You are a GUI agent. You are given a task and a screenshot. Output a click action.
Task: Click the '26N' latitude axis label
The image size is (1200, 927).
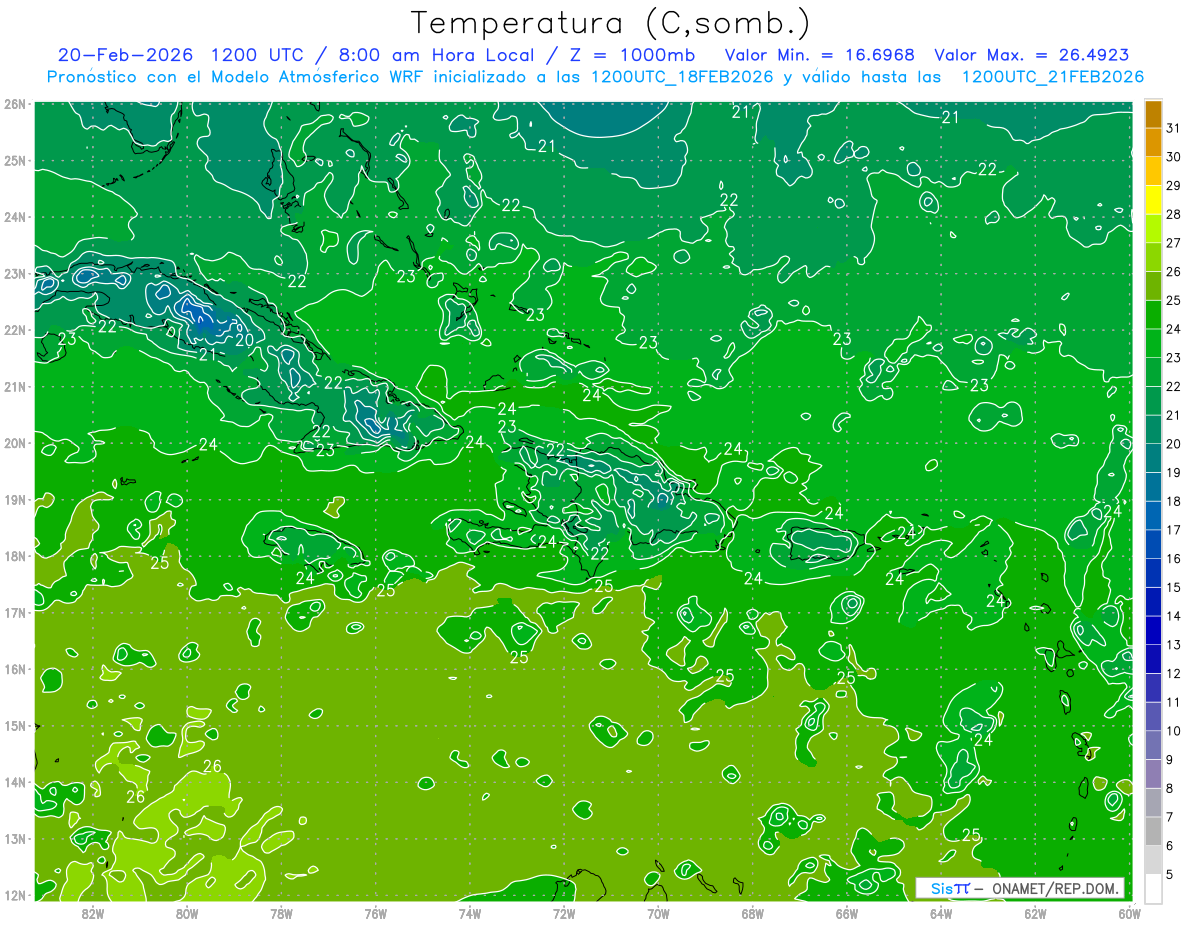pyautogui.click(x=14, y=104)
